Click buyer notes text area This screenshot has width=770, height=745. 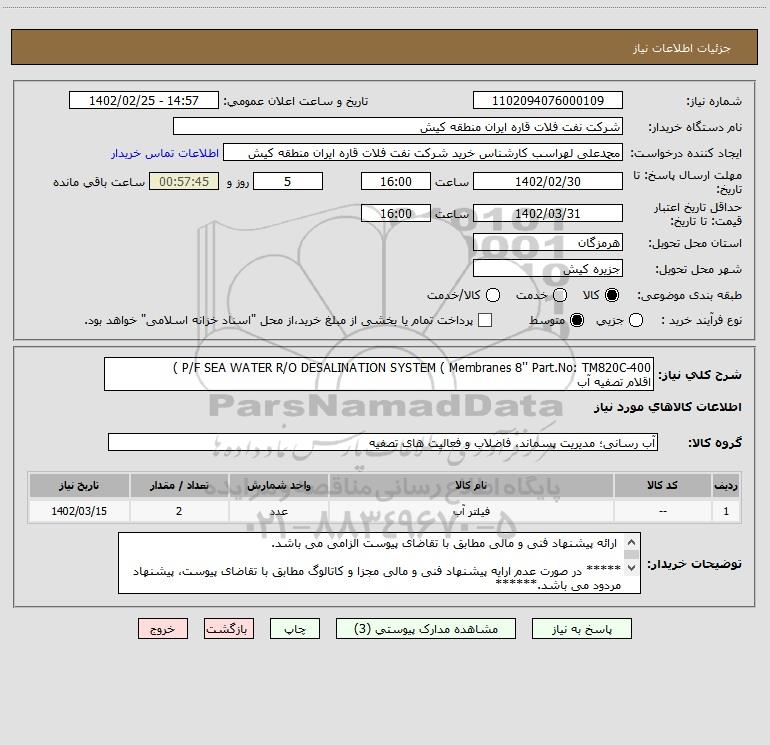(x=379, y=563)
